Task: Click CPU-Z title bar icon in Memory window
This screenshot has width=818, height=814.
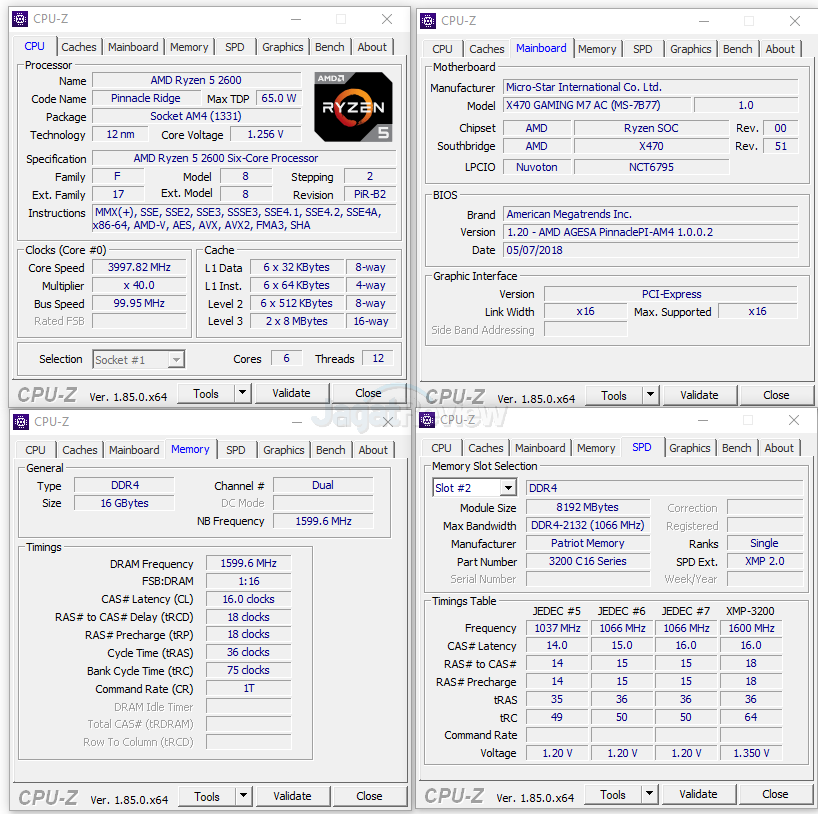Action: (21, 422)
